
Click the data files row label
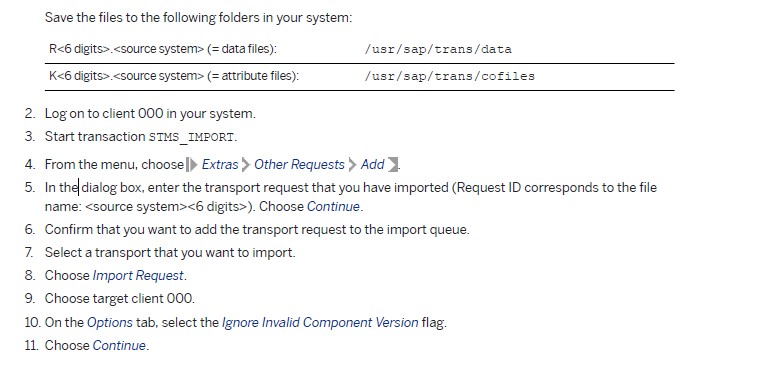163,49
